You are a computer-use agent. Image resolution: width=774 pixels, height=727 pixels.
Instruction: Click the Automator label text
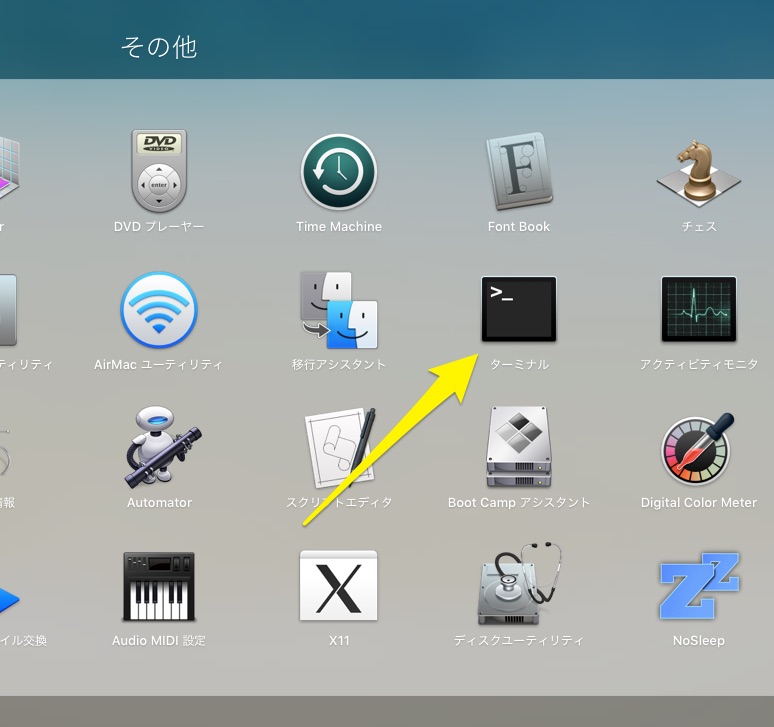click(159, 502)
